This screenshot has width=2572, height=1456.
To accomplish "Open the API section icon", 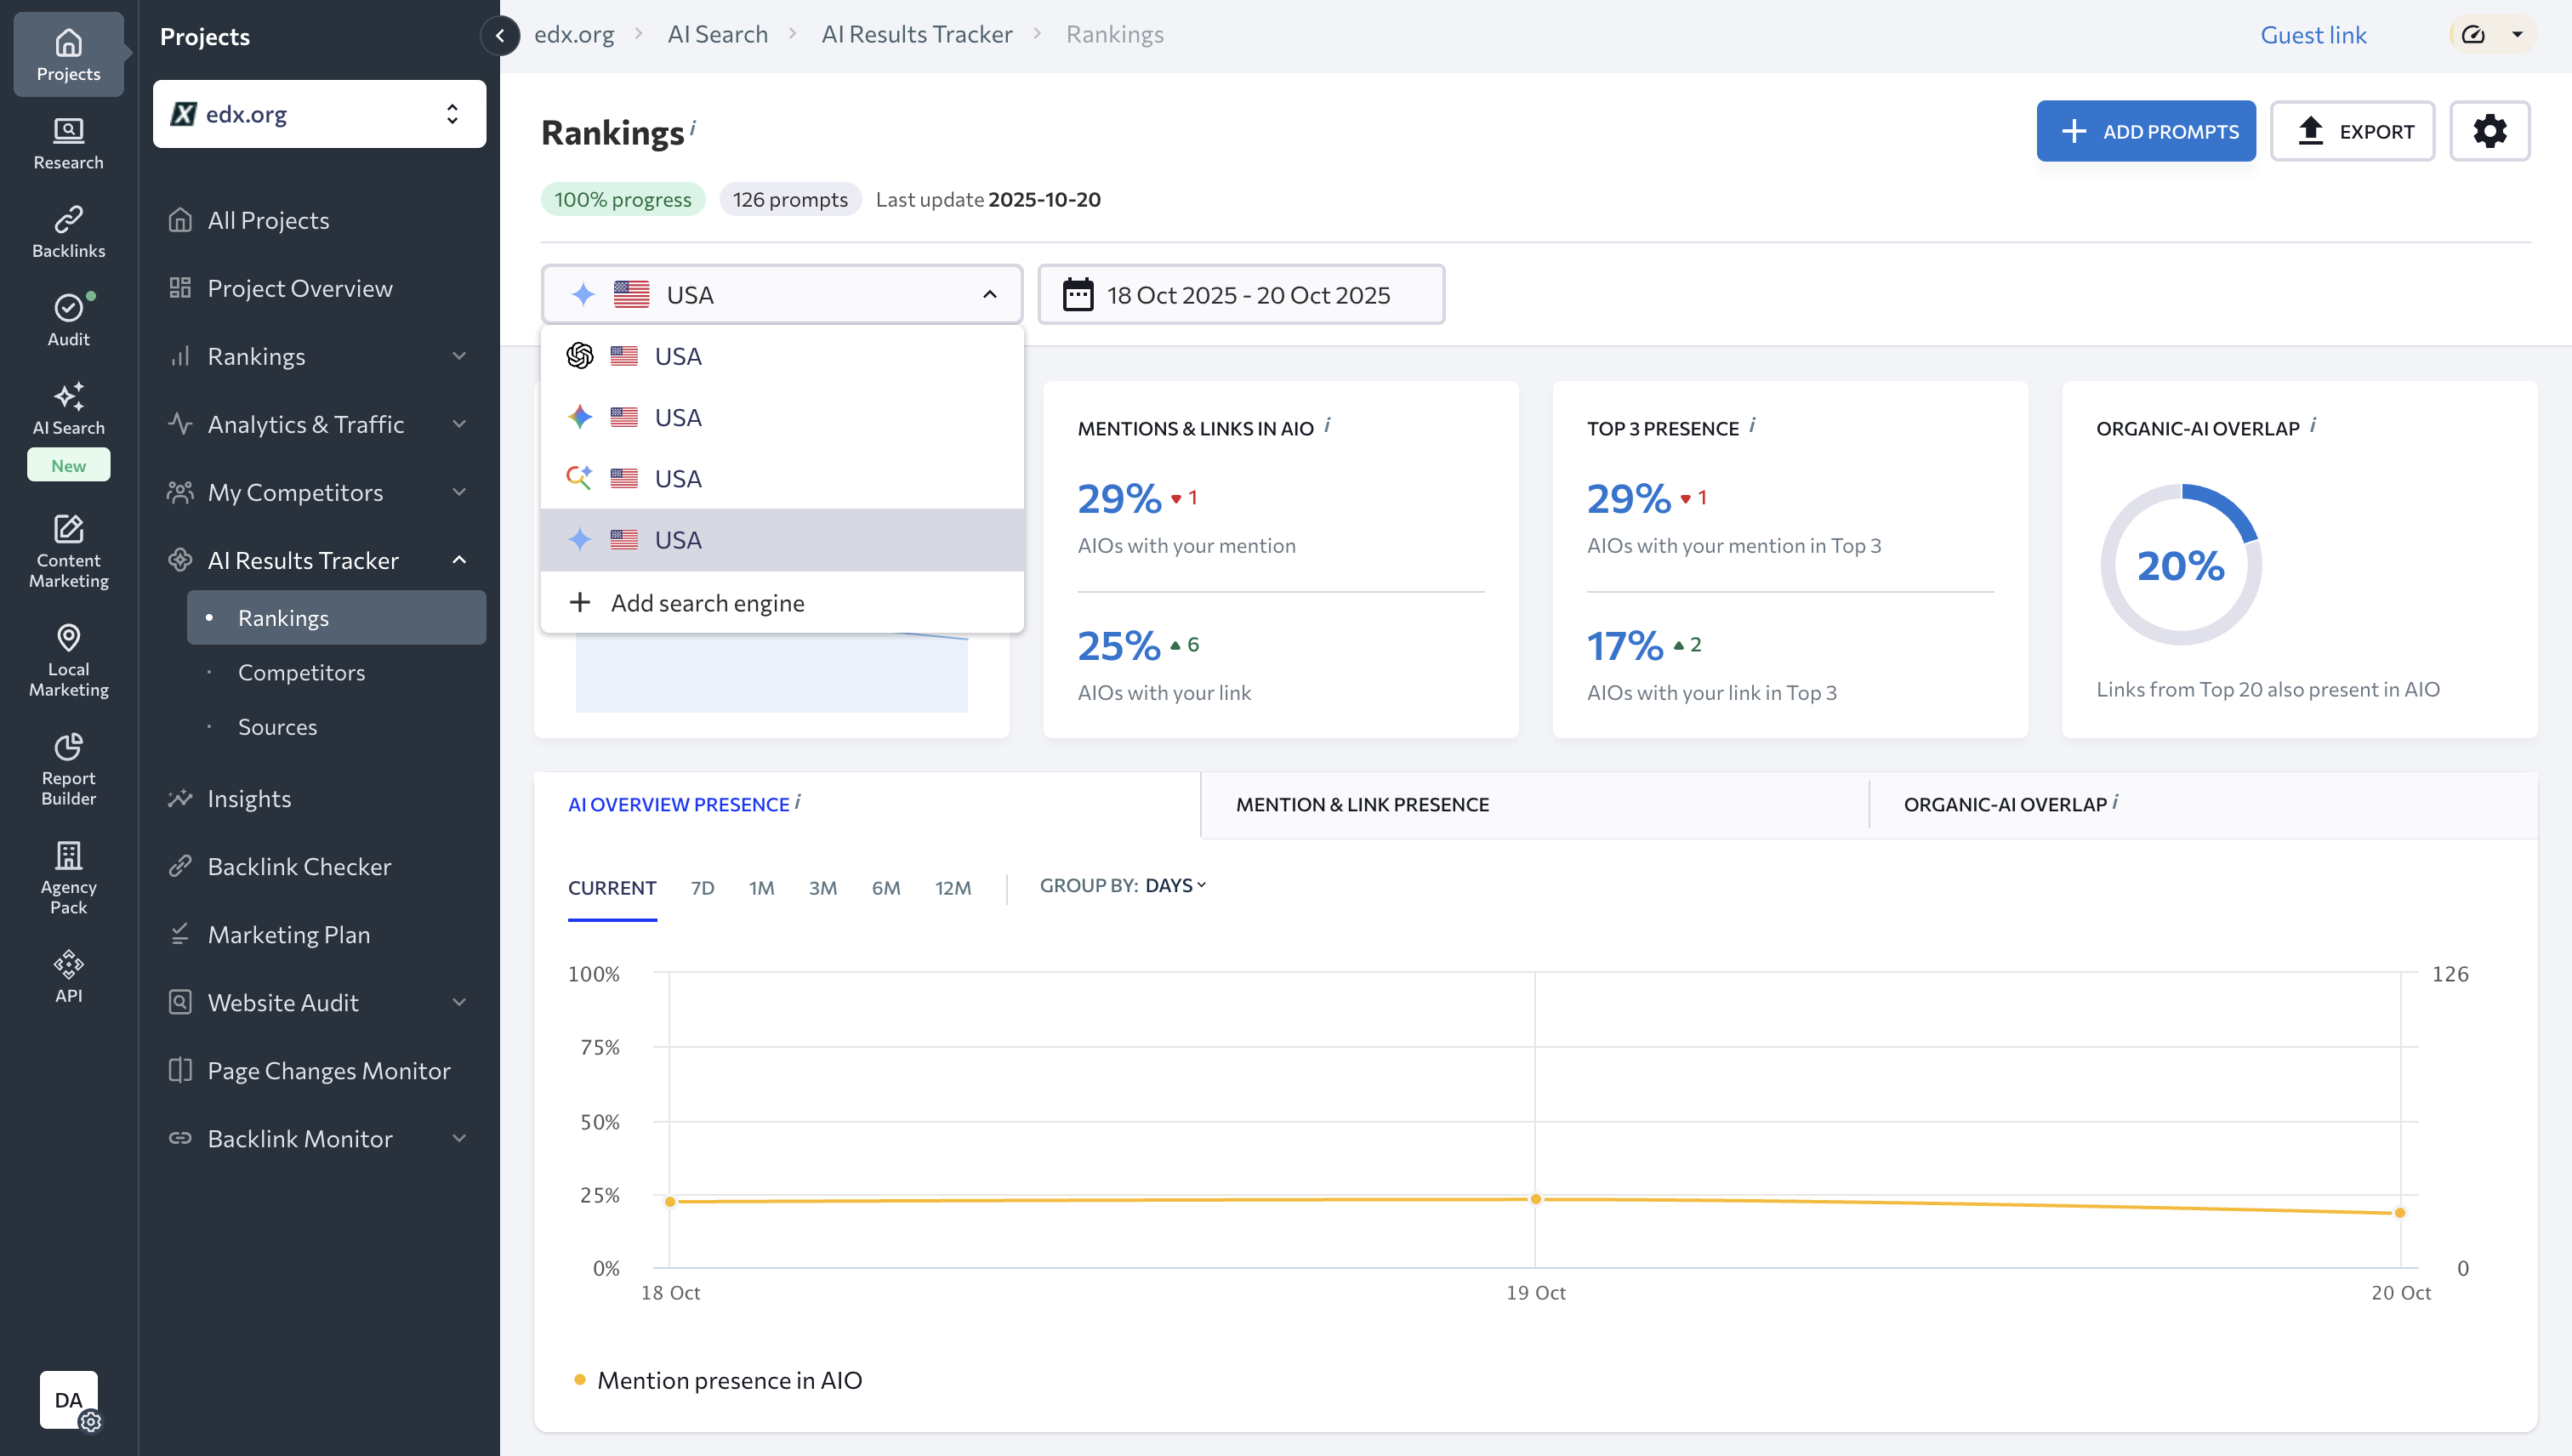I will click(68, 976).
